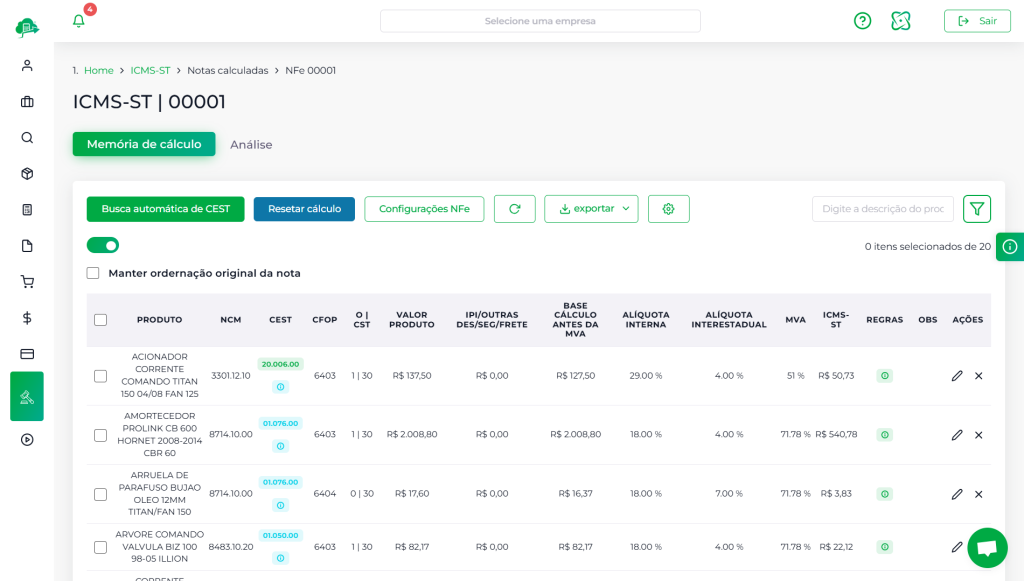Open the chat bubble widget

[x=987, y=548]
